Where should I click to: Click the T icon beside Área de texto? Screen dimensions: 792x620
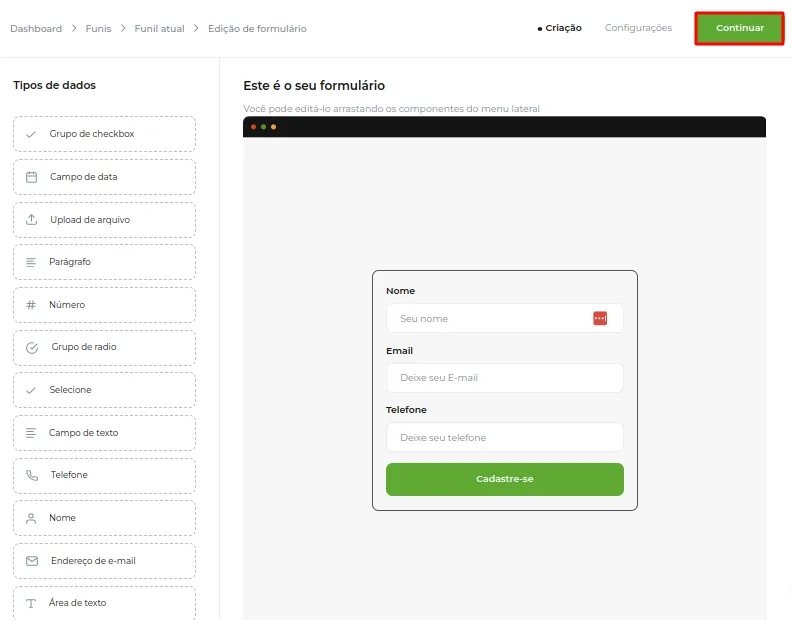click(x=31, y=603)
